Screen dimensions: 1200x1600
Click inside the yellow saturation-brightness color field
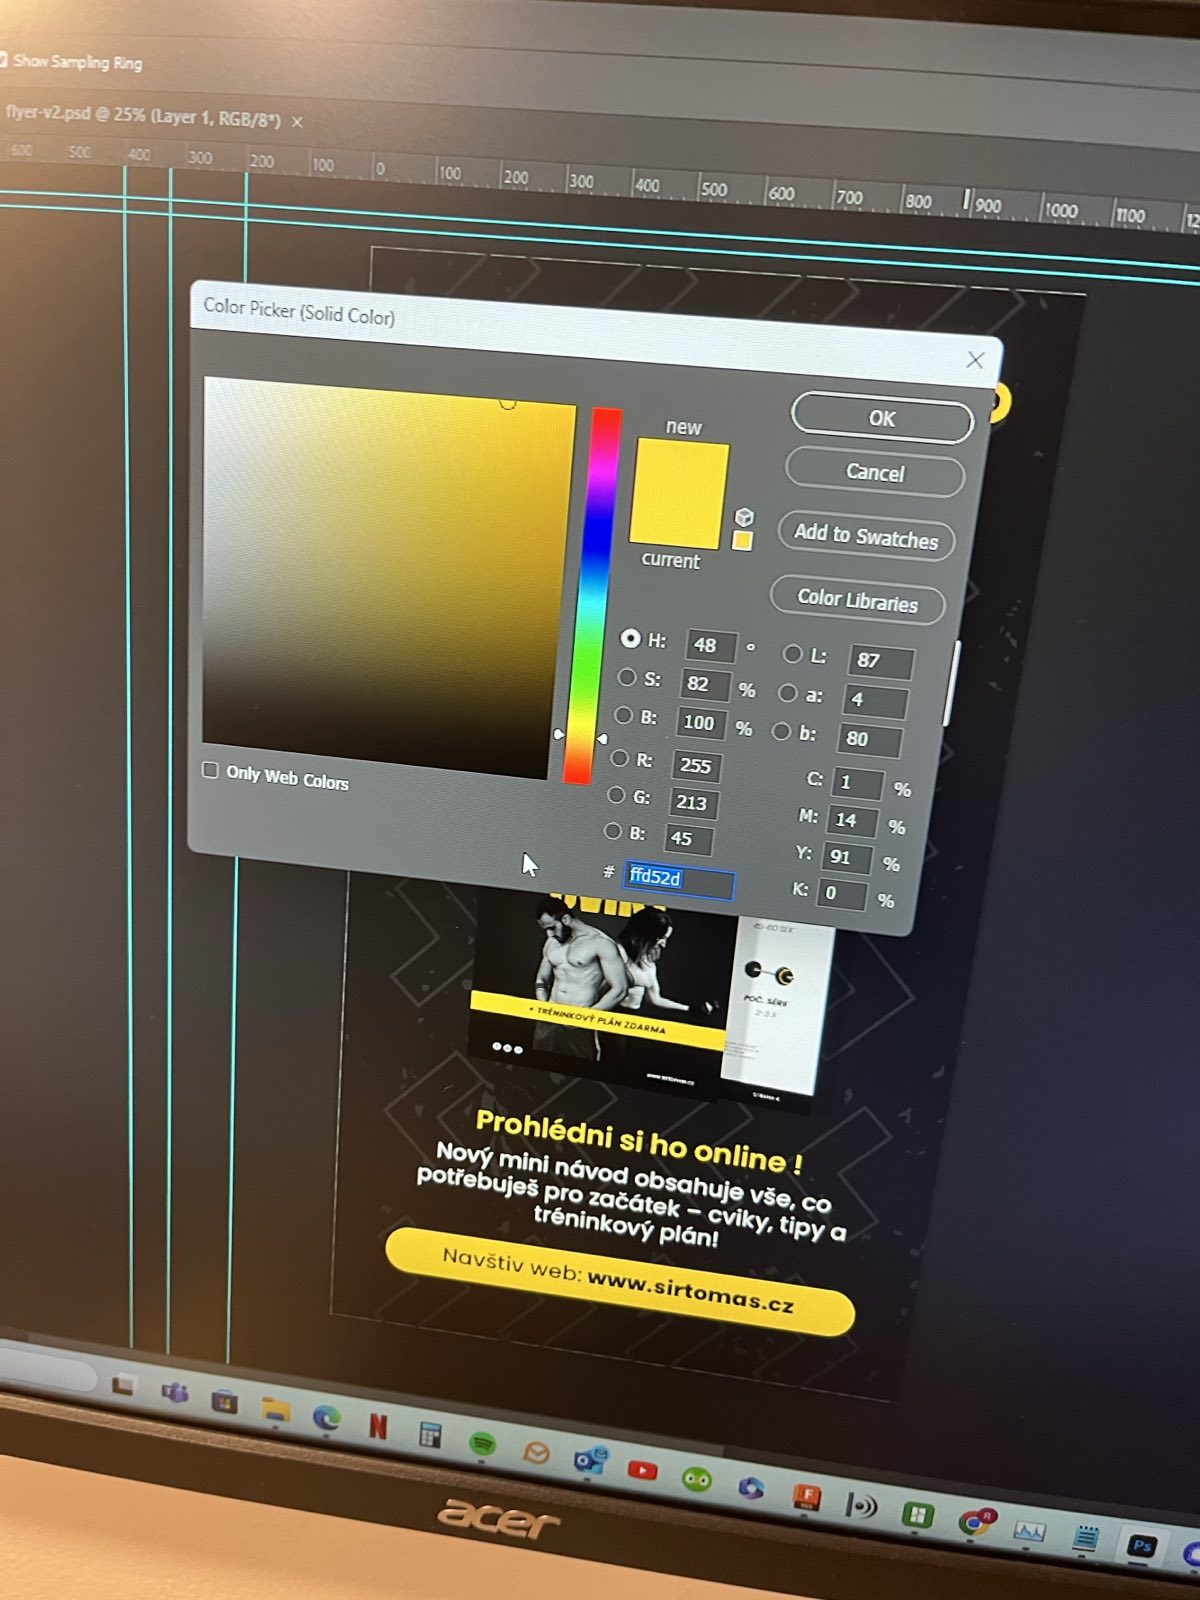point(388,578)
